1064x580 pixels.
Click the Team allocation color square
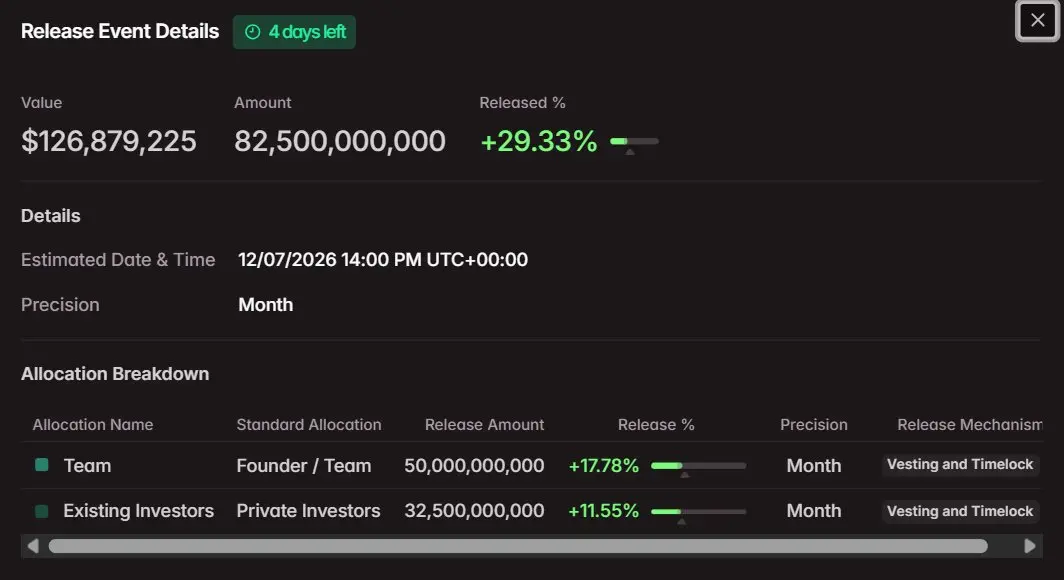(41, 465)
